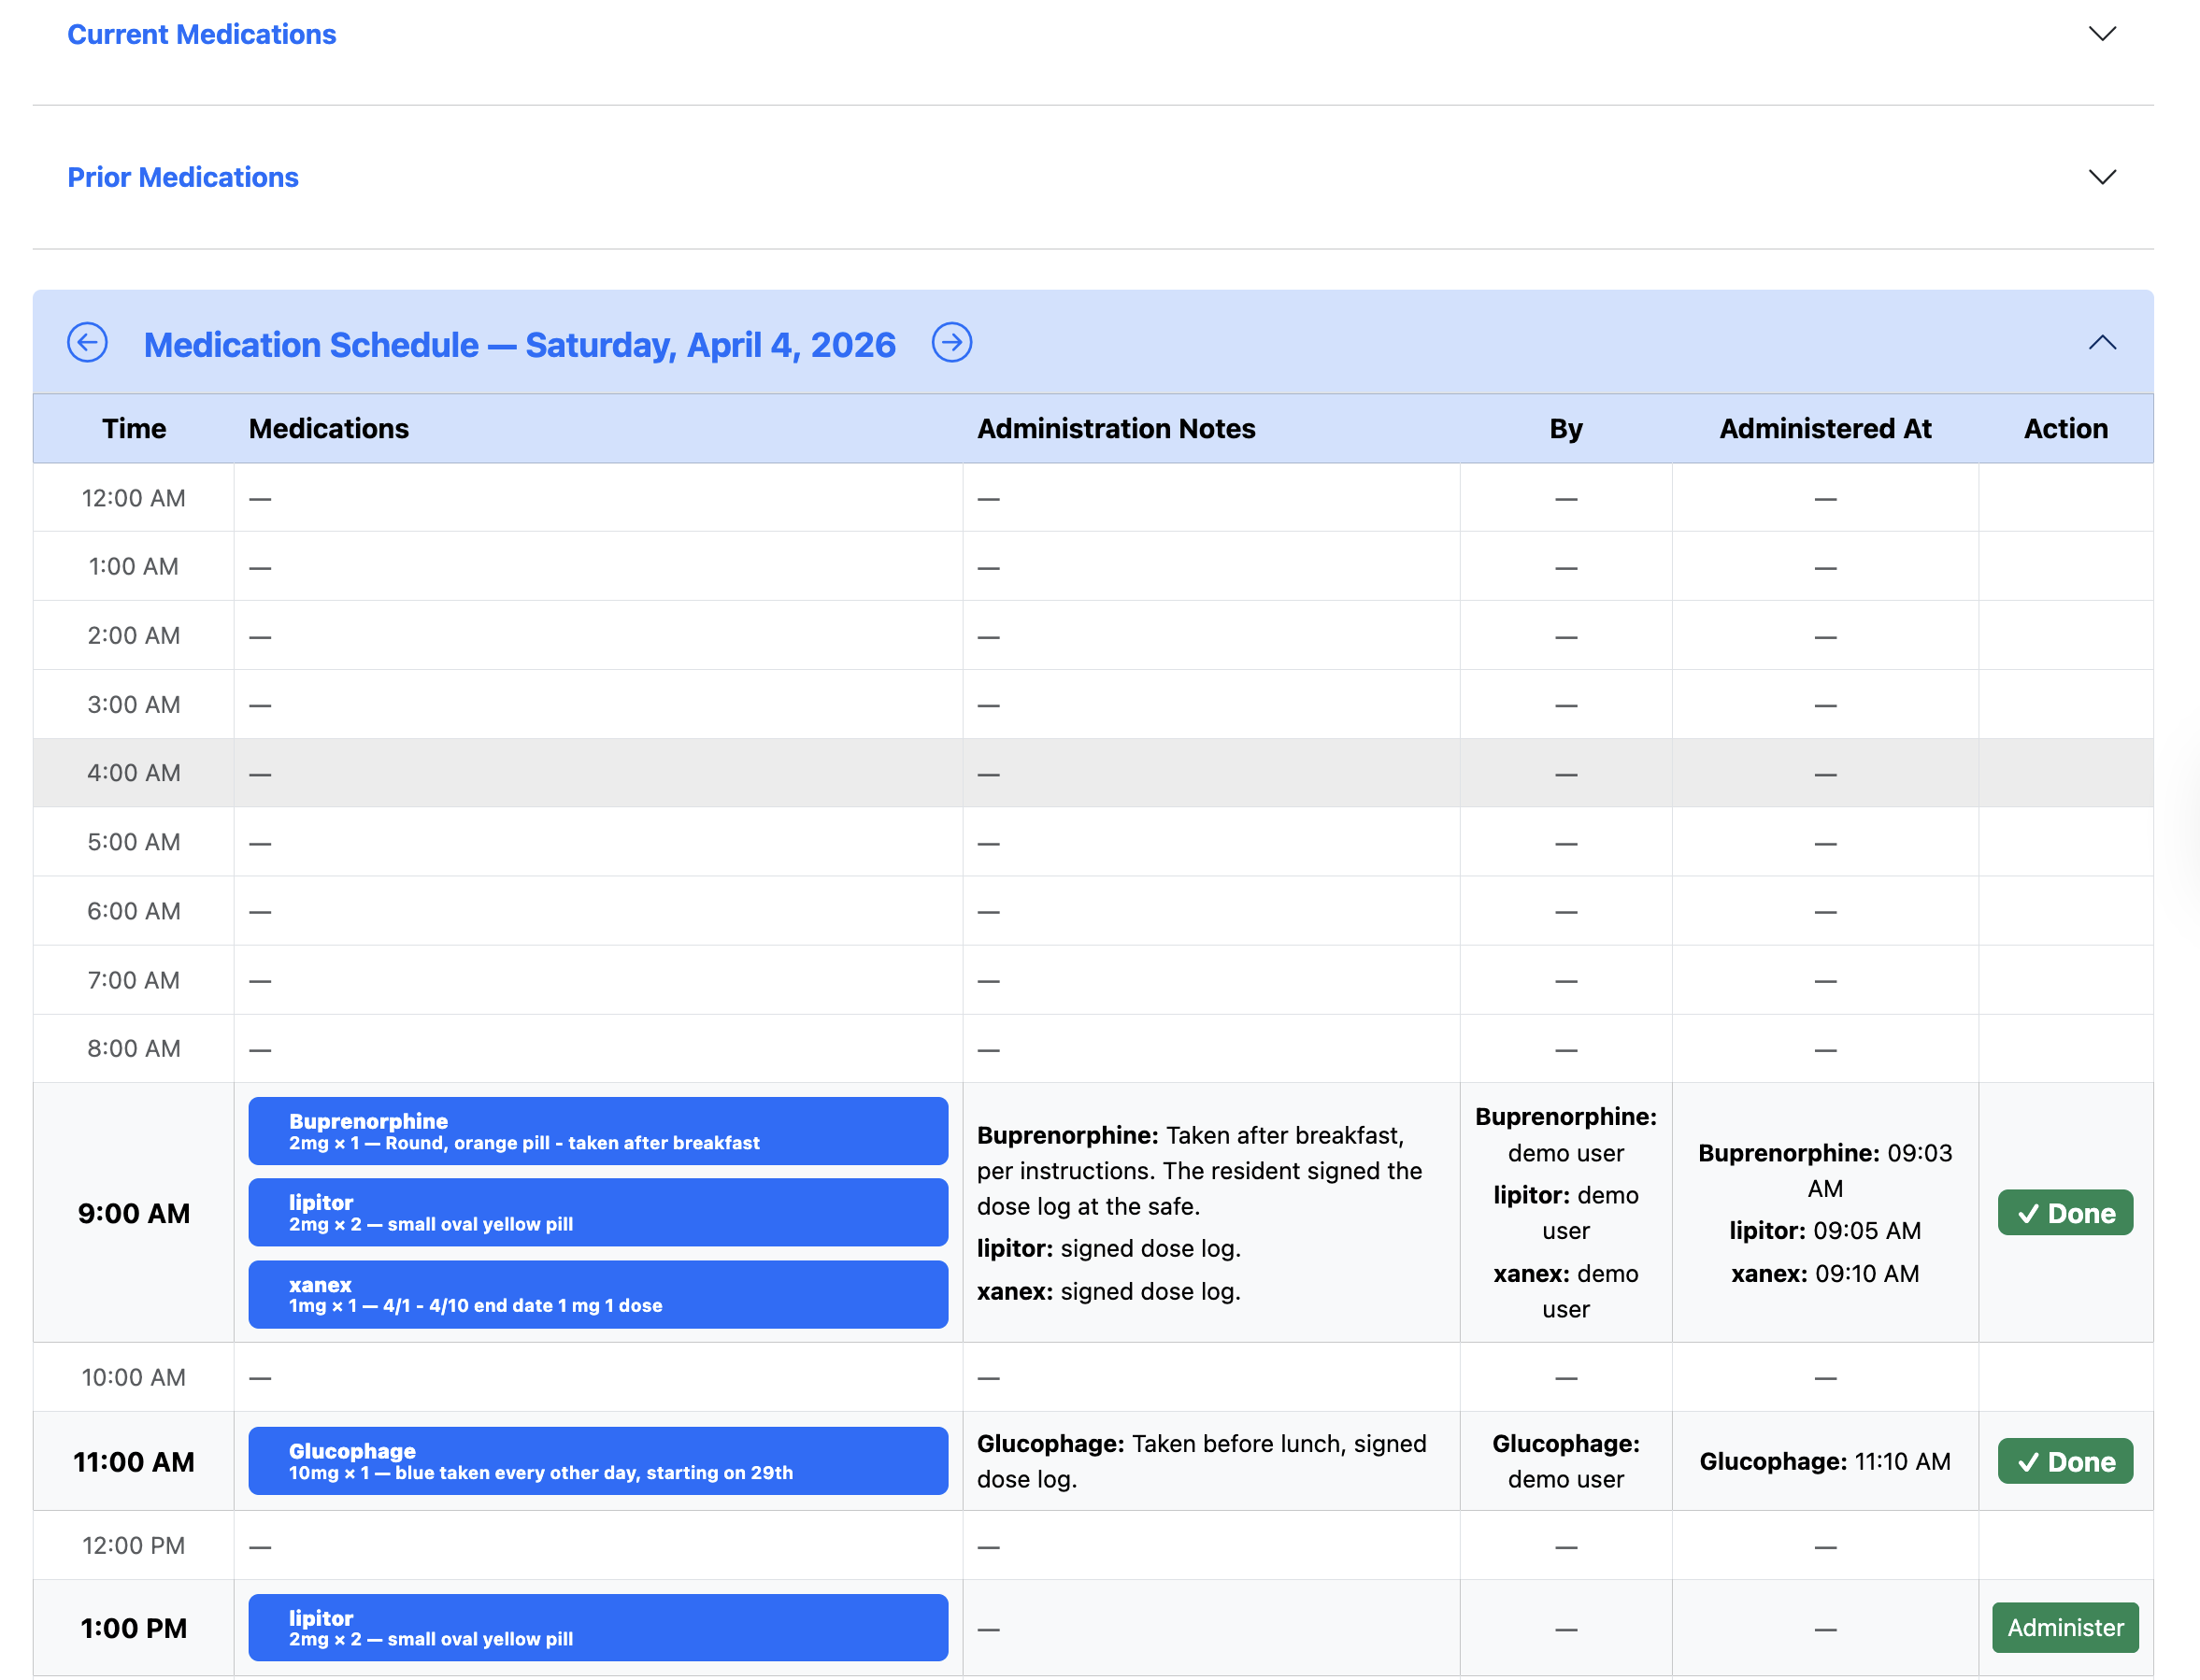Image resolution: width=2200 pixels, height=1680 pixels.
Task: Click 'Glucophage: demo user' in By column
Action: point(1566,1461)
